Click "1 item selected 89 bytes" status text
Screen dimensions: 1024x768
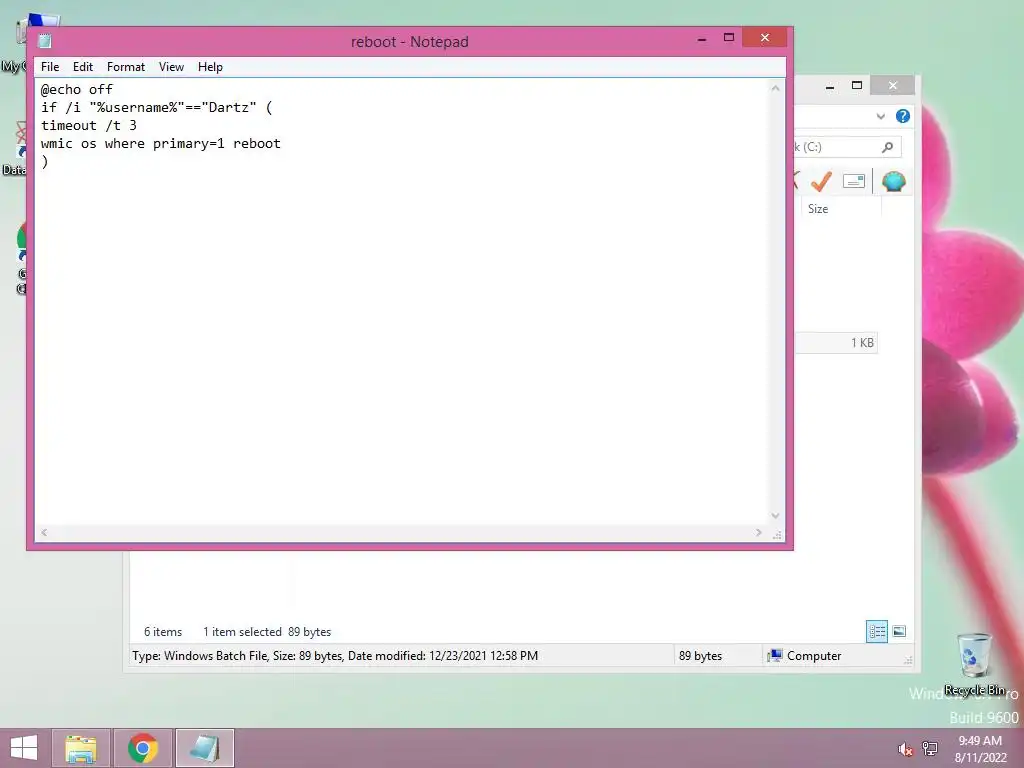coord(266,632)
